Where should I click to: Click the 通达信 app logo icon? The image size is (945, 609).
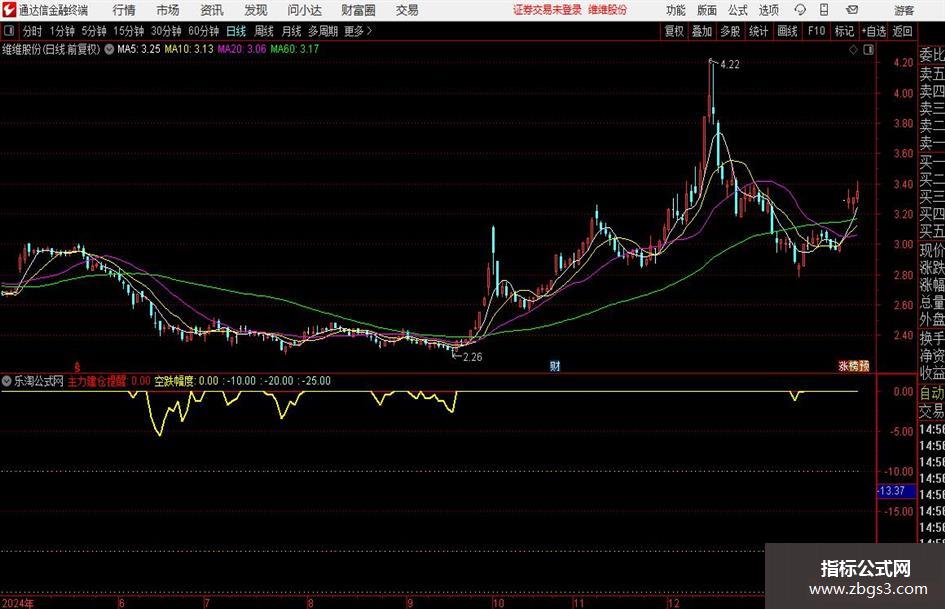coord(9,10)
